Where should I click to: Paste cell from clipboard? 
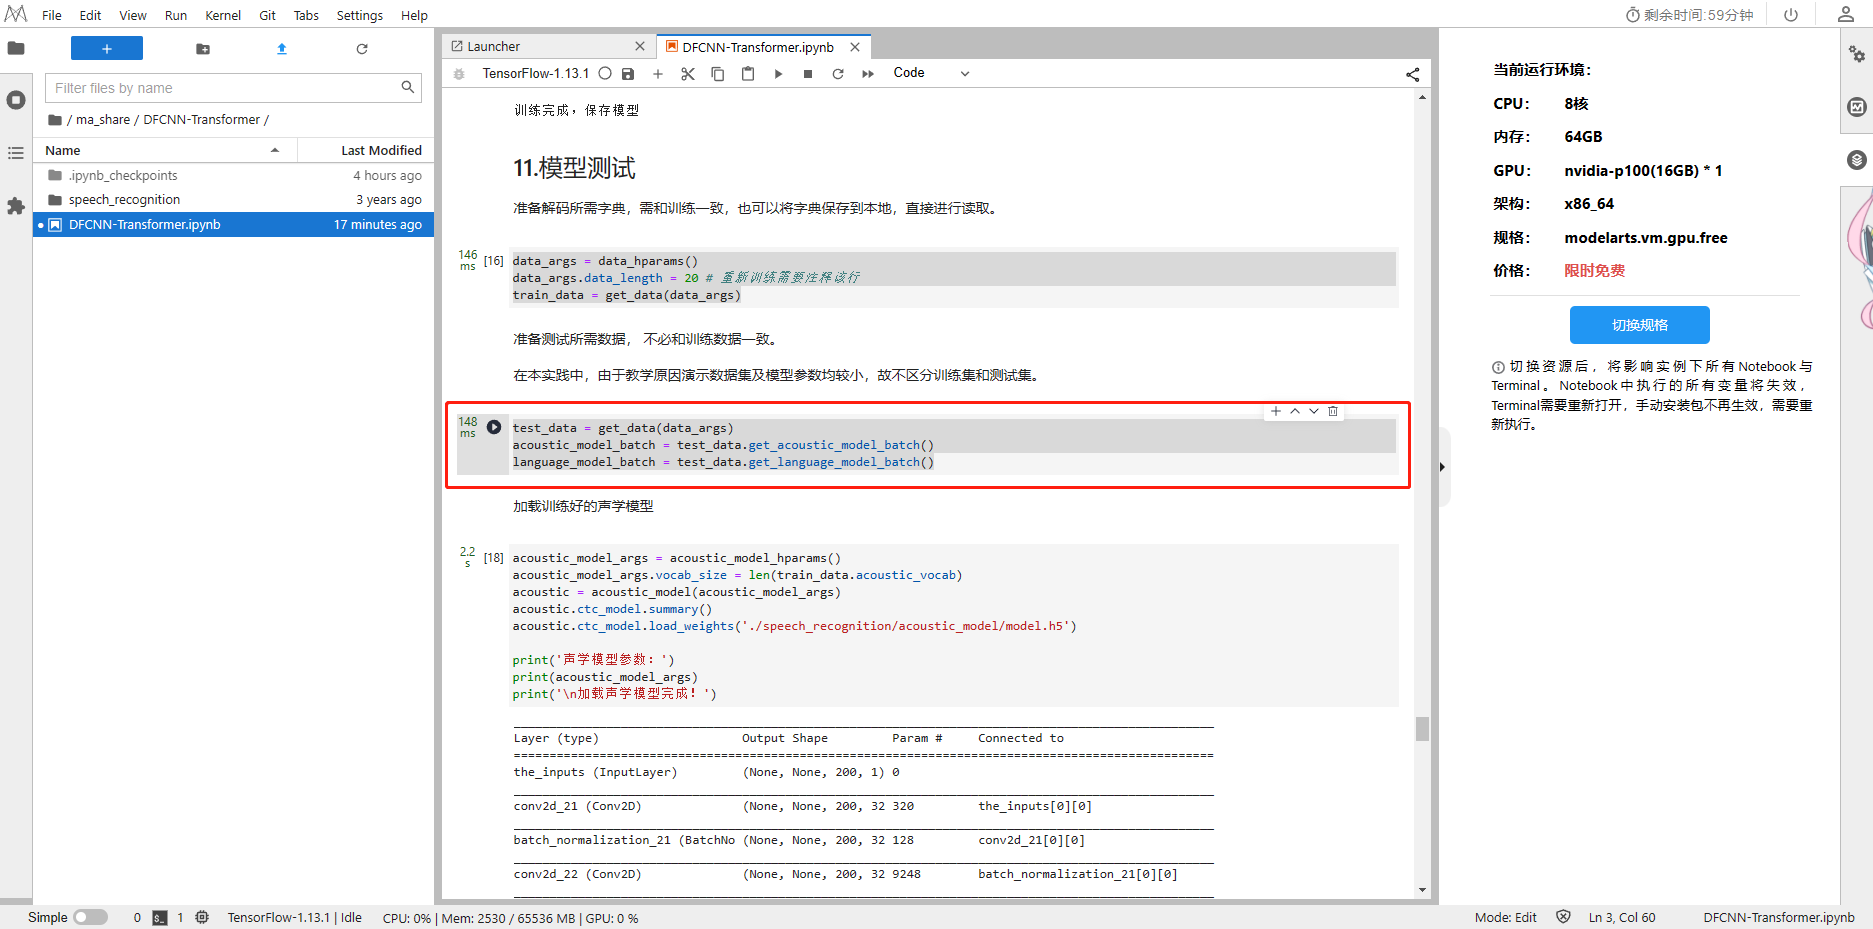point(748,74)
